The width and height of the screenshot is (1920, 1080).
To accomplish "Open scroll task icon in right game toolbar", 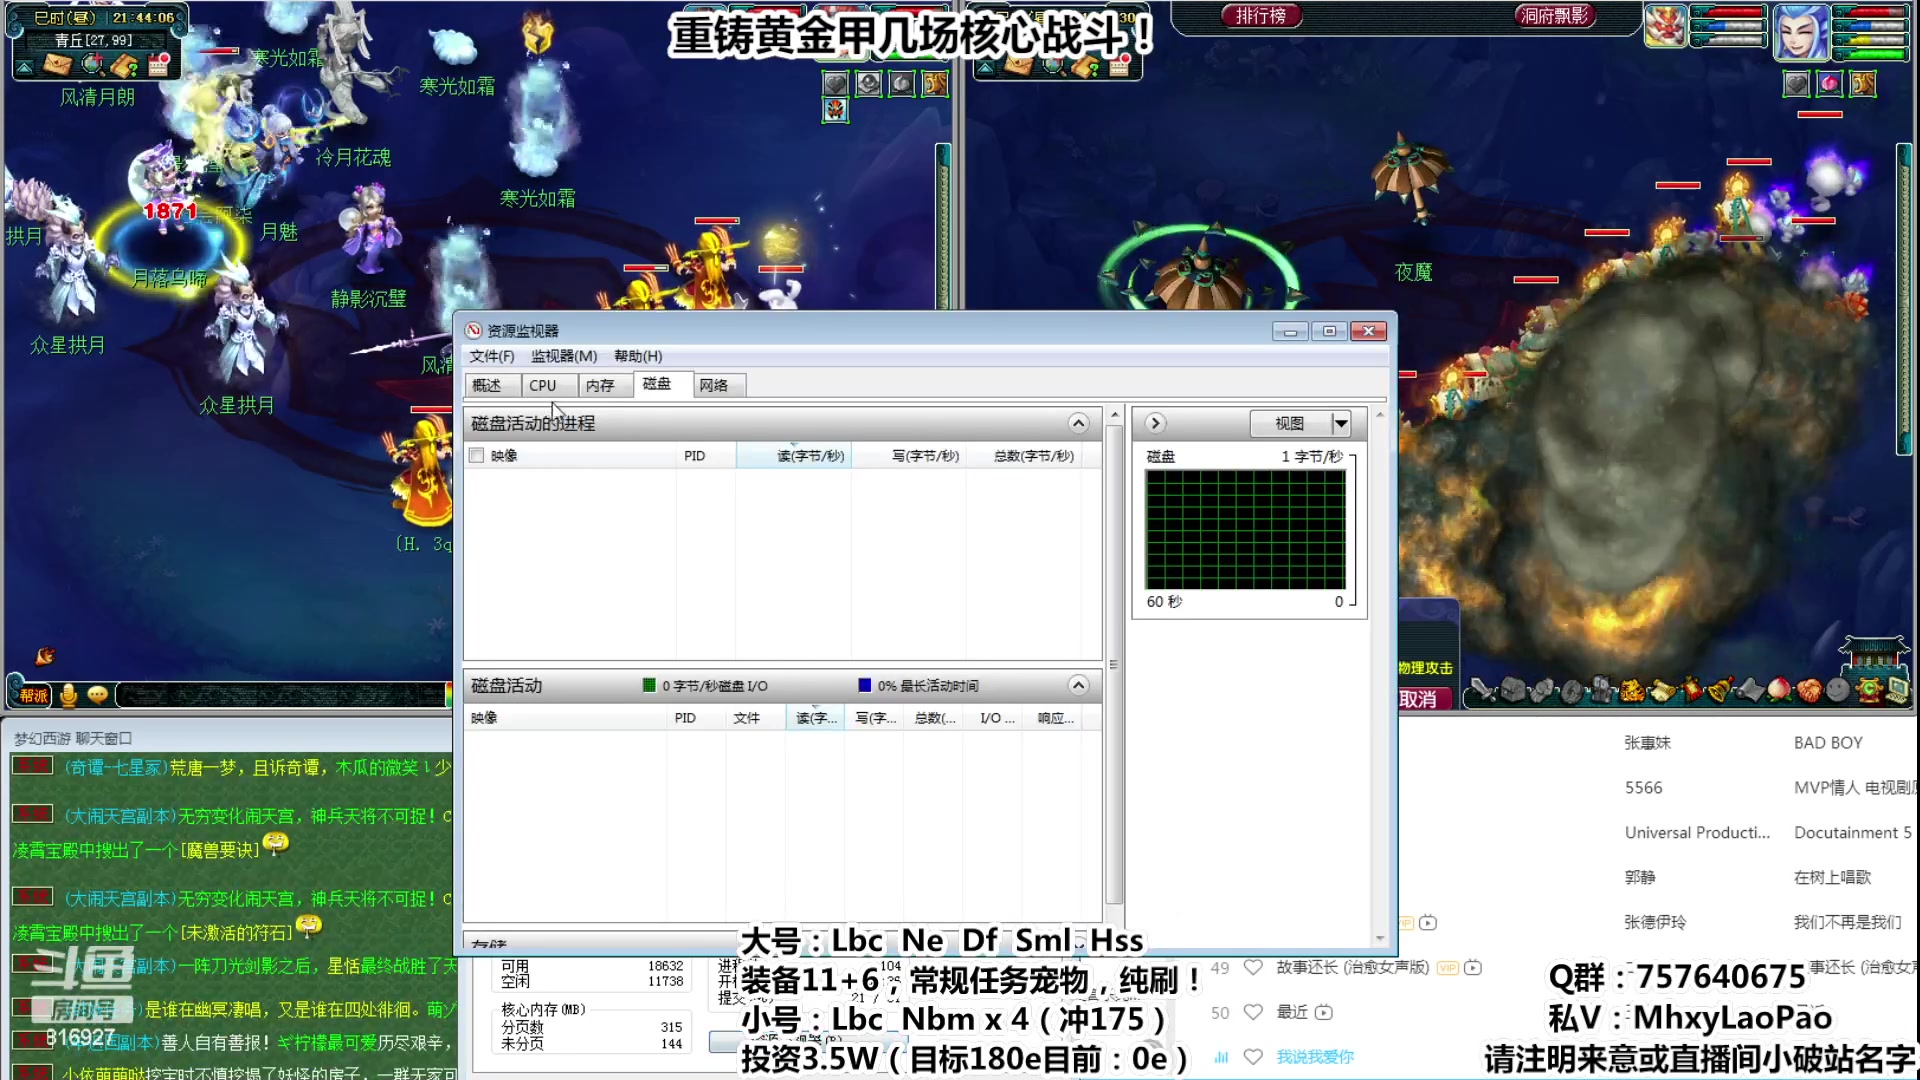I will 1662,690.
